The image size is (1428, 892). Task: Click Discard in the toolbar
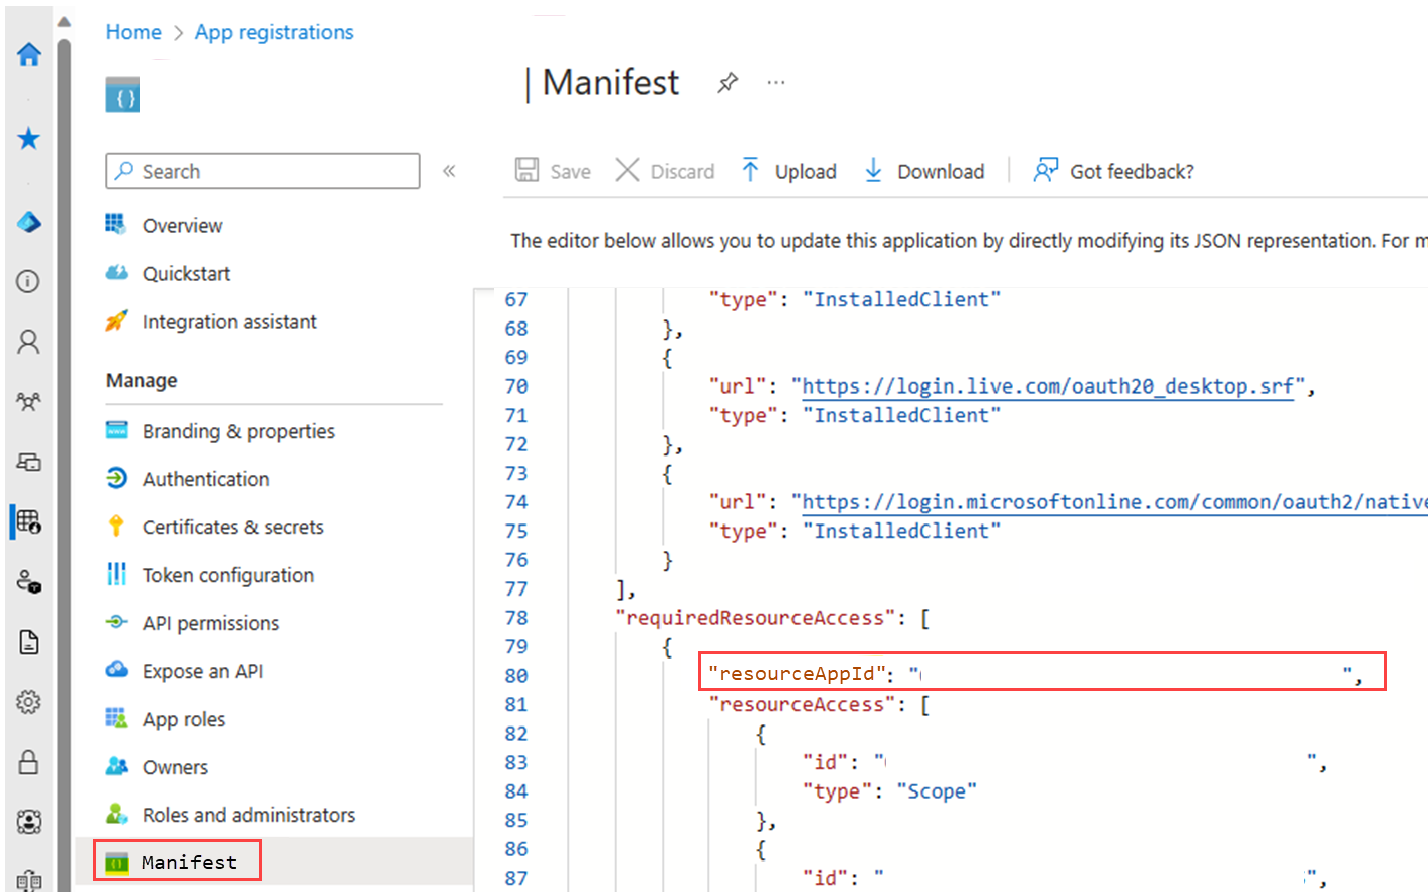pyautogui.click(x=665, y=171)
